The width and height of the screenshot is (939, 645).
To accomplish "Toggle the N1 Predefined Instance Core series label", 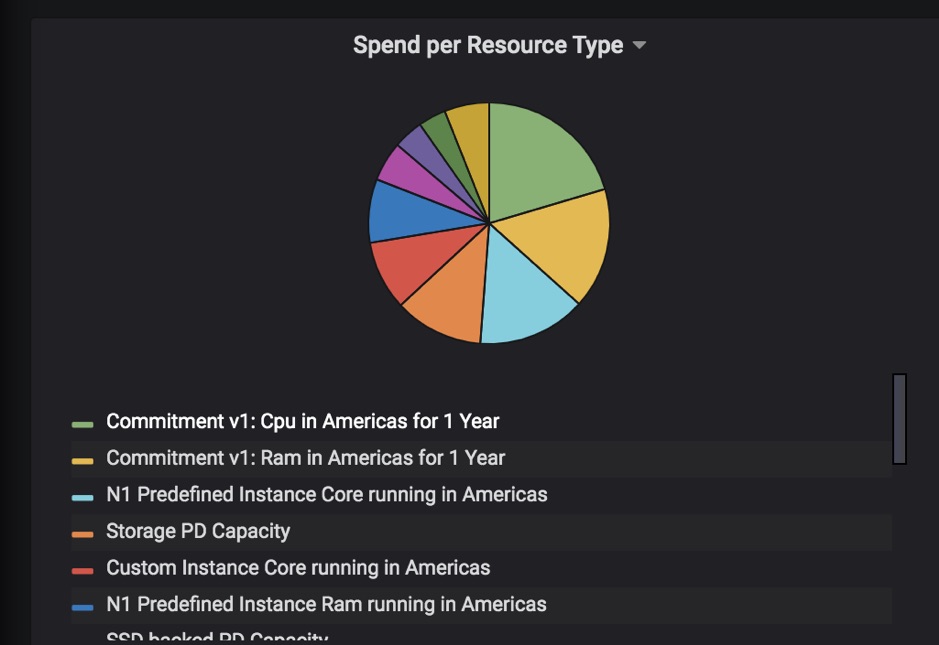I will click(x=326, y=494).
